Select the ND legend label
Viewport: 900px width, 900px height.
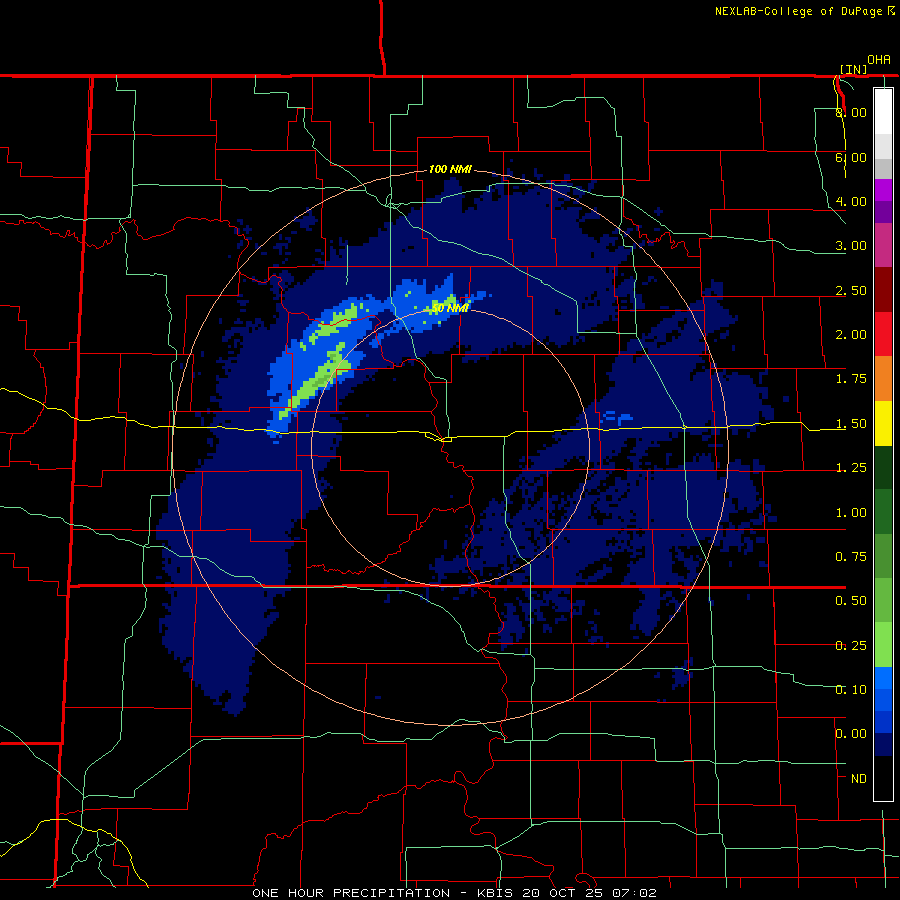859,779
